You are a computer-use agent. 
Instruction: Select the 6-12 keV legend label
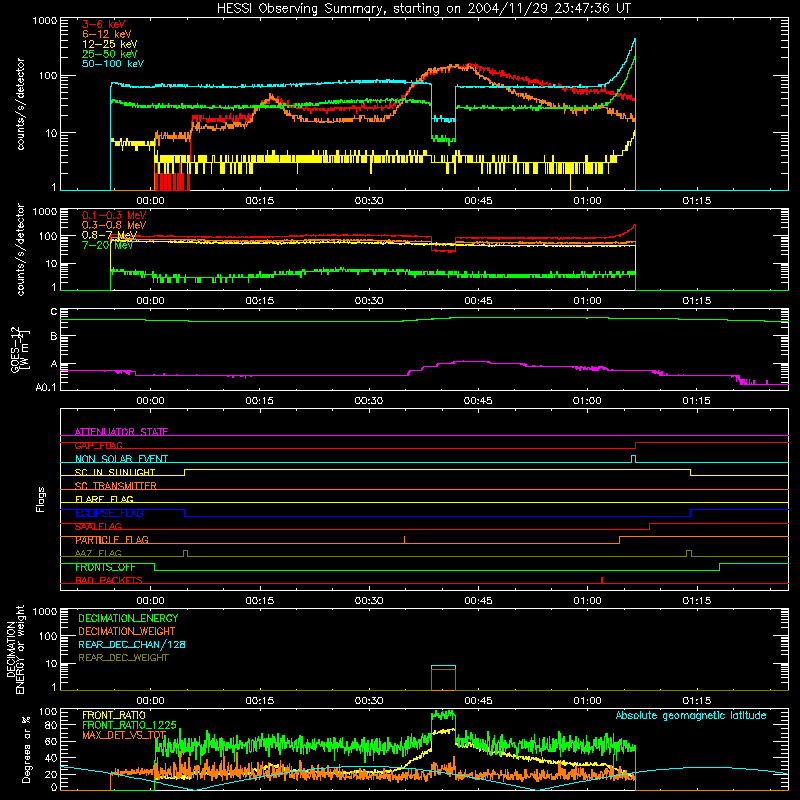coord(107,34)
